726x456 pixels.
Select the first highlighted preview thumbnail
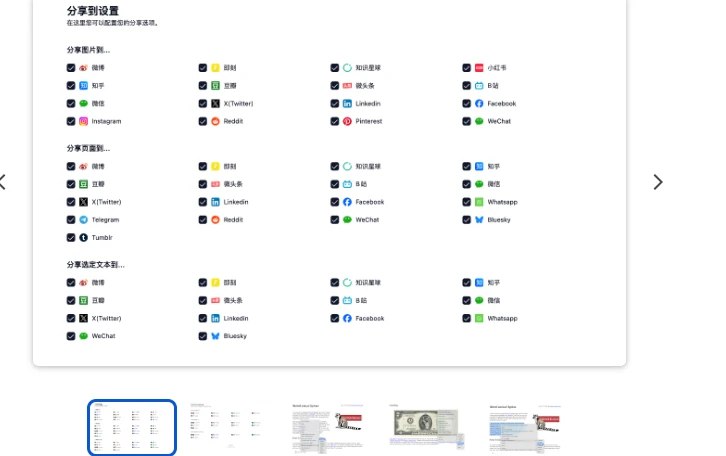point(132,427)
